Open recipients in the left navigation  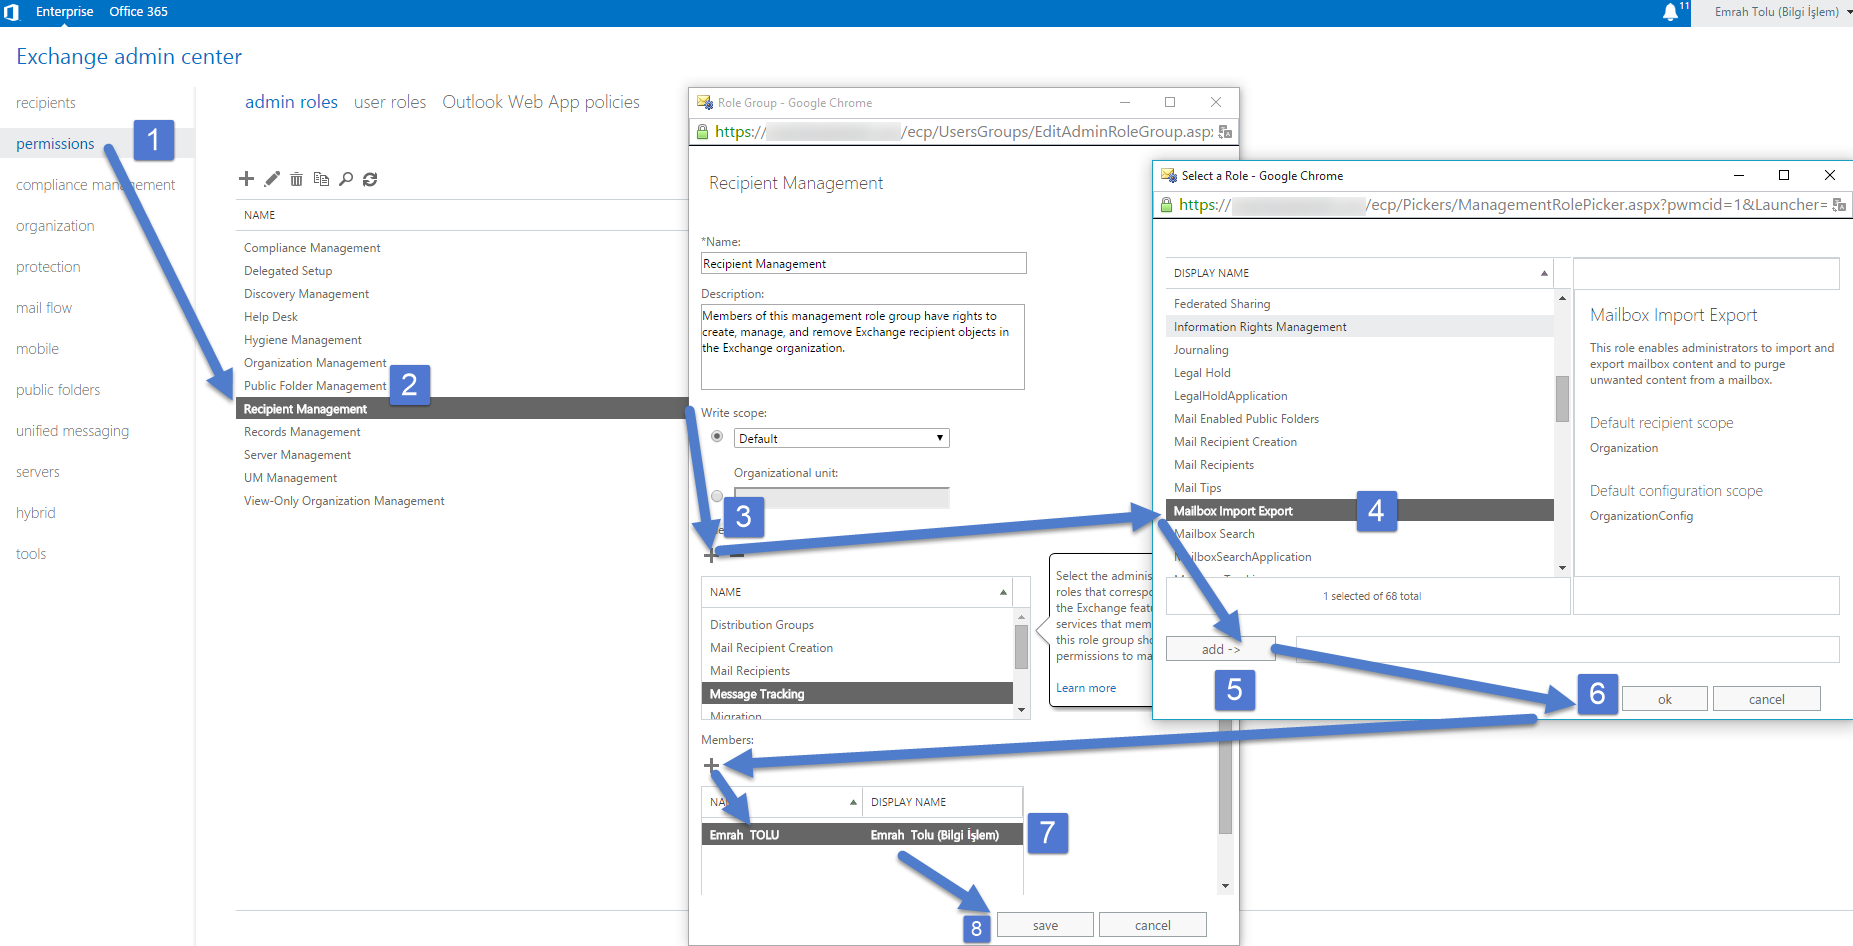(46, 103)
